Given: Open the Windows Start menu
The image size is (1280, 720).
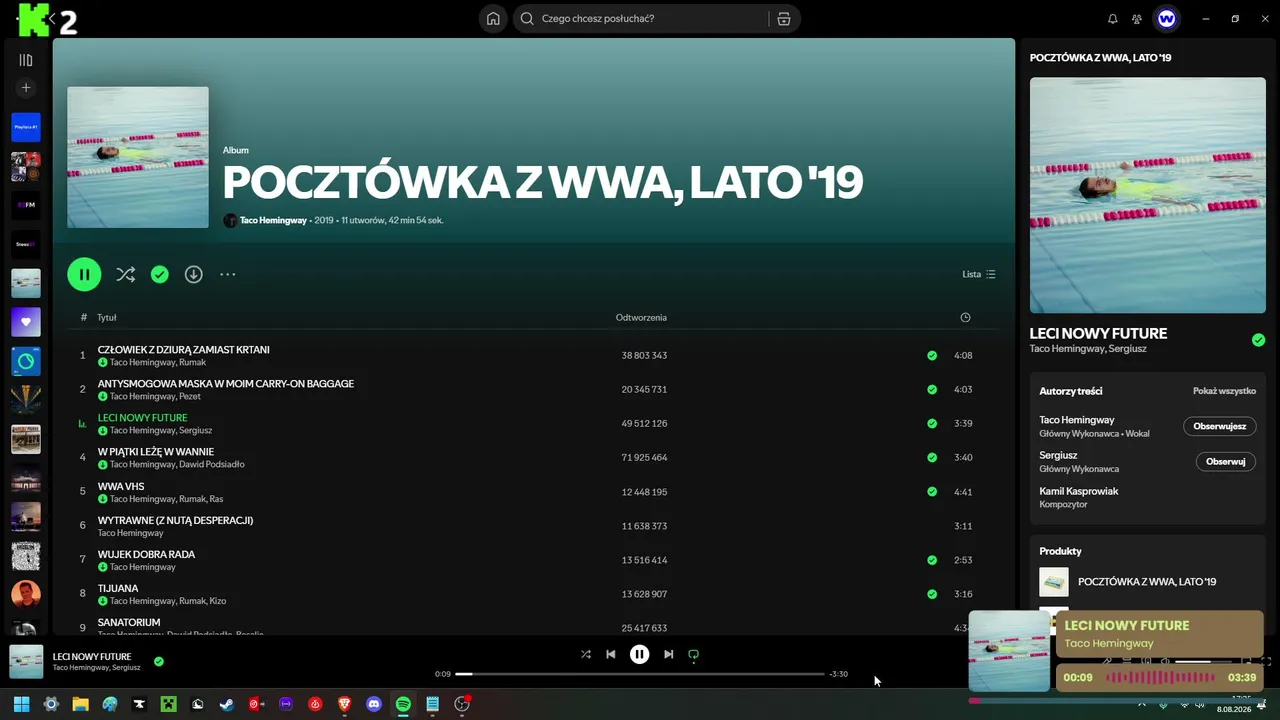Looking at the screenshot, I should coord(21,704).
